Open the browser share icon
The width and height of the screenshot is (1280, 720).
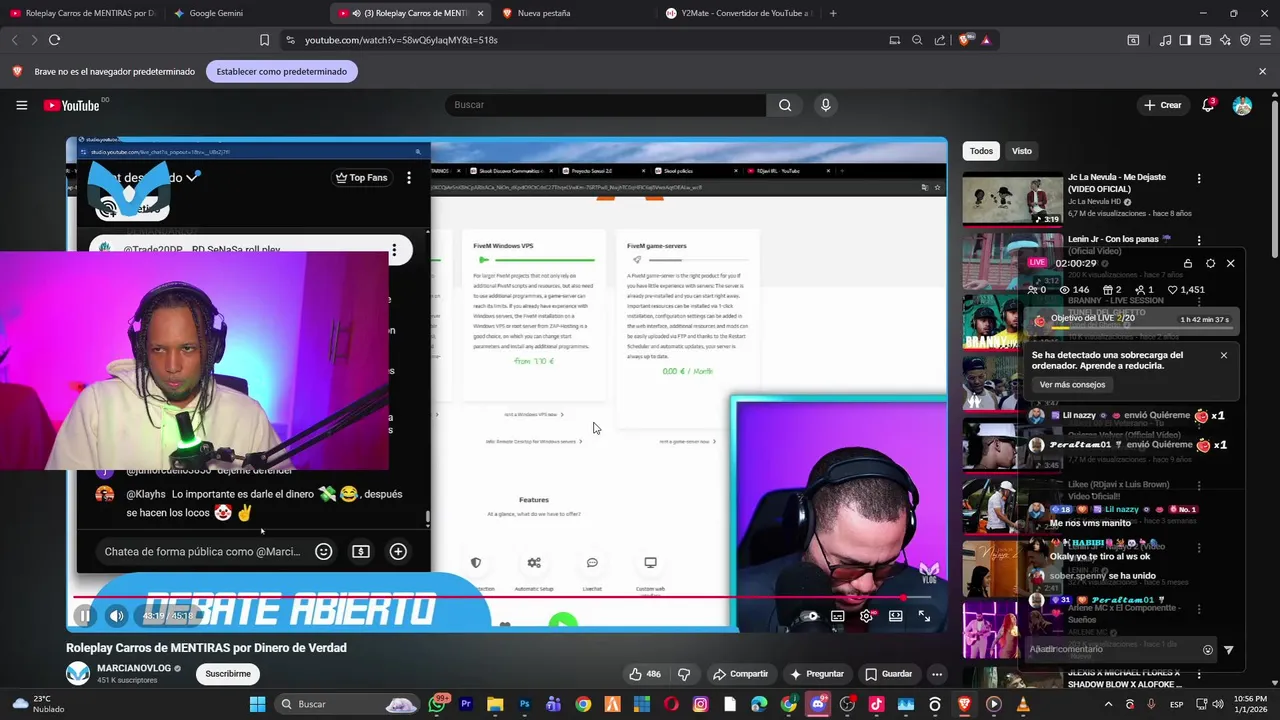pyautogui.click(x=940, y=40)
